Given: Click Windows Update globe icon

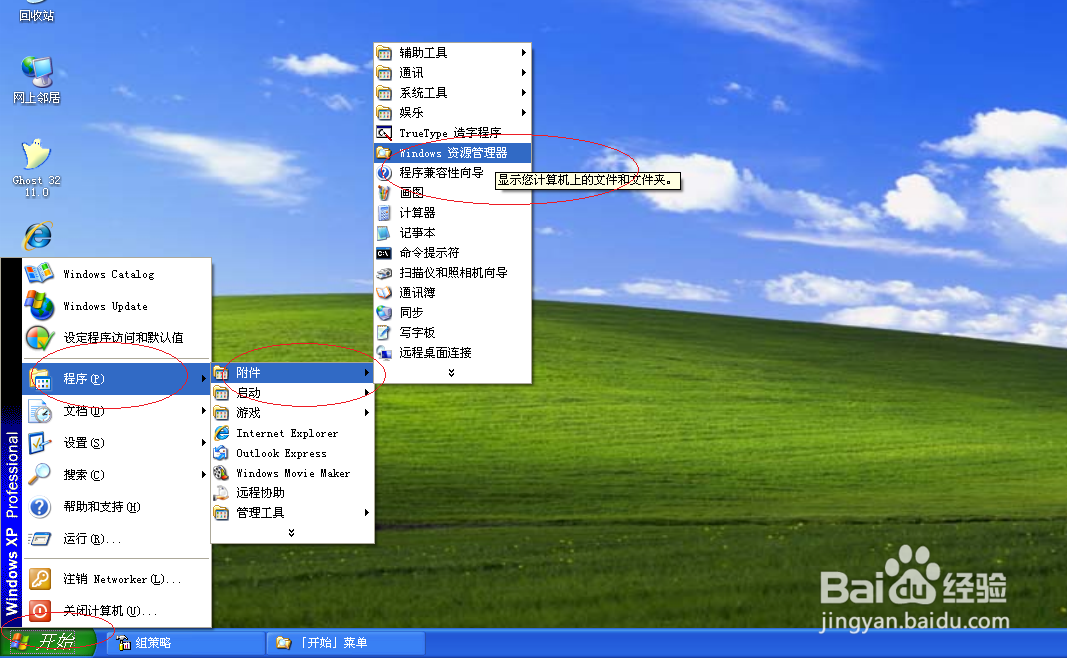Looking at the screenshot, I should (x=39, y=306).
